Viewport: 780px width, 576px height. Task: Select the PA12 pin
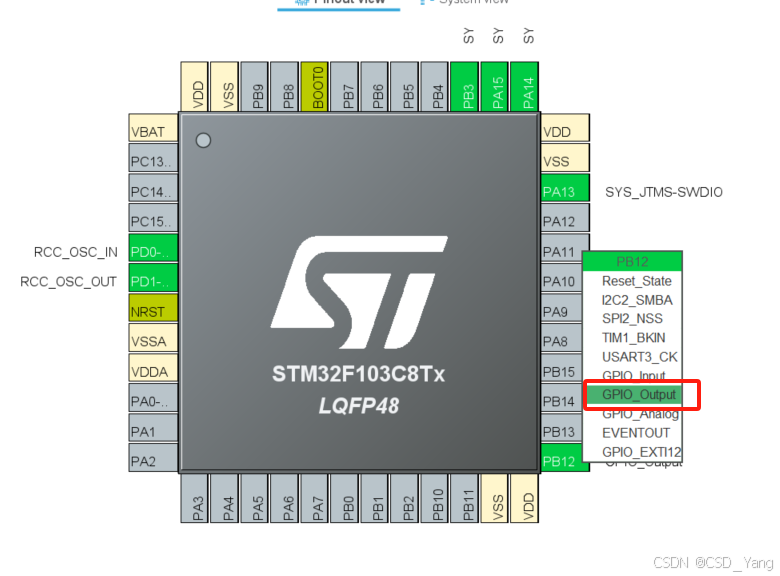click(x=565, y=217)
